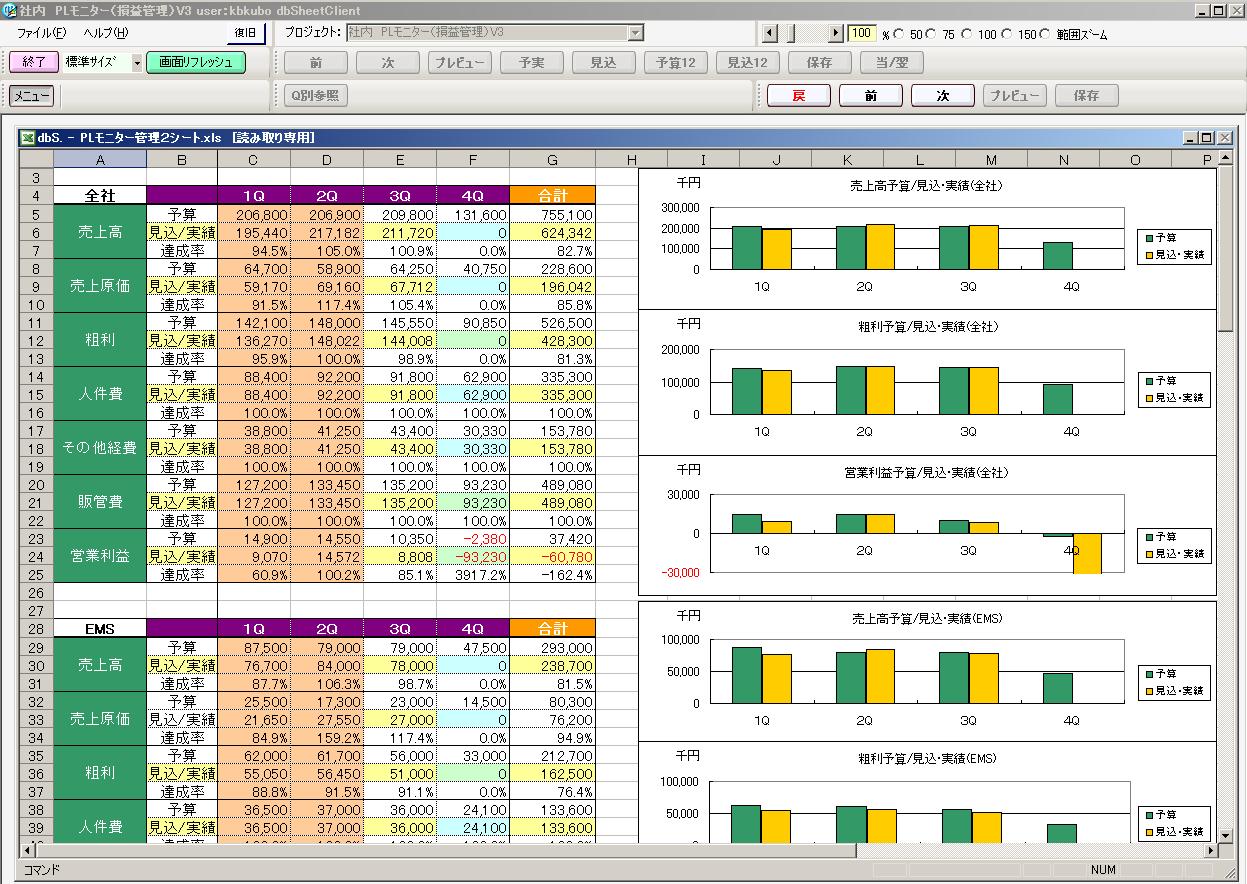Click the 復旧 button

coord(244,33)
